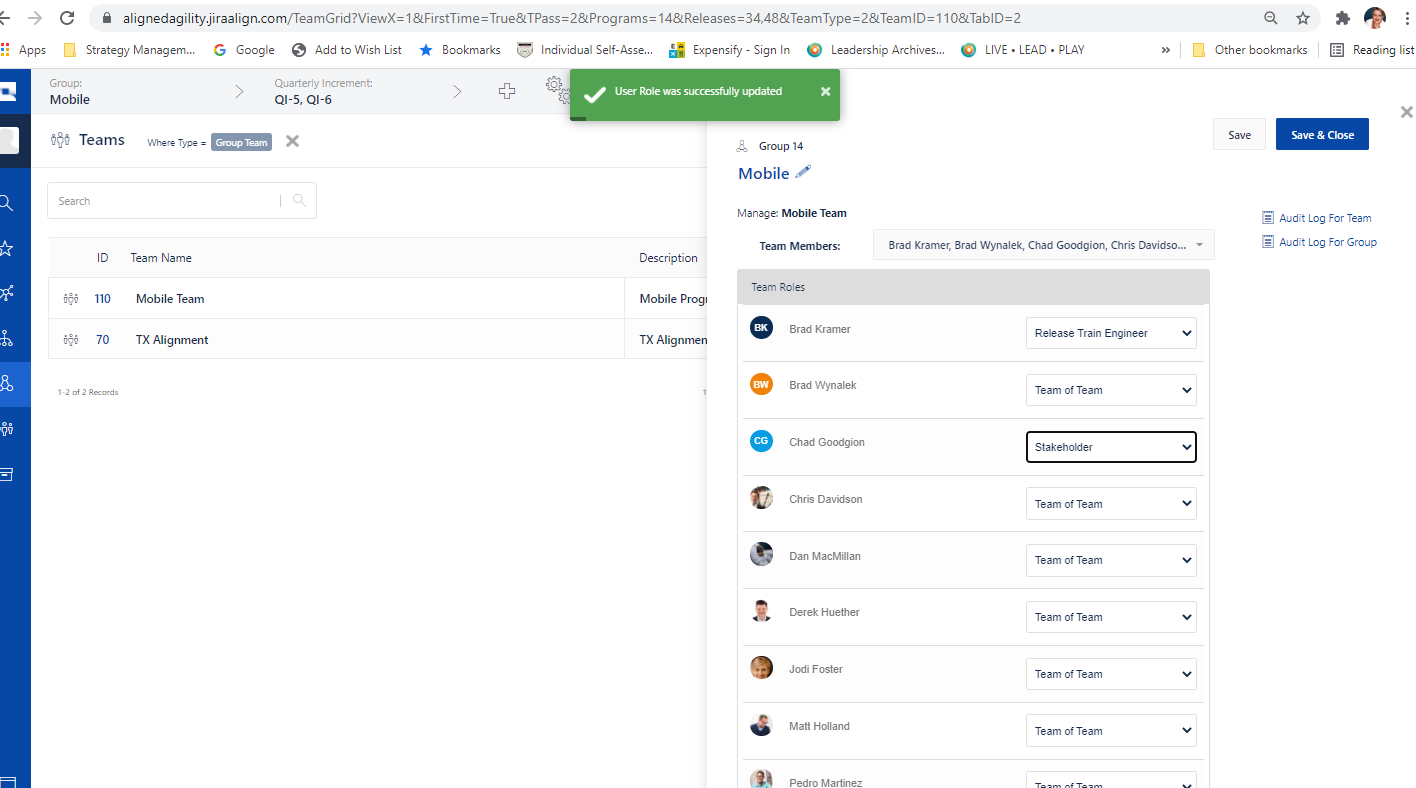The width and height of the screenshot is (1416, 788).
Task: Open the highlighted Teams icon in sidebar
Action: [8, 382]
